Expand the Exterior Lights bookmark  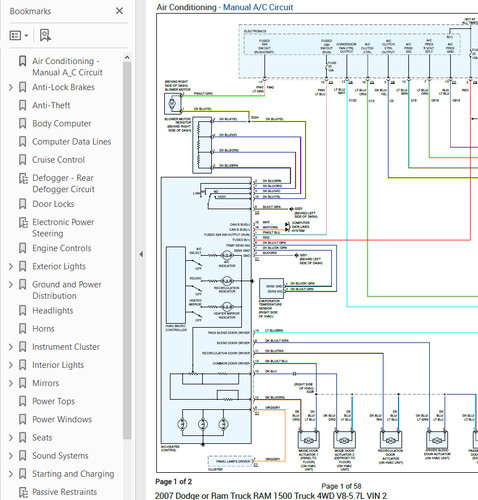pos(11,266)
